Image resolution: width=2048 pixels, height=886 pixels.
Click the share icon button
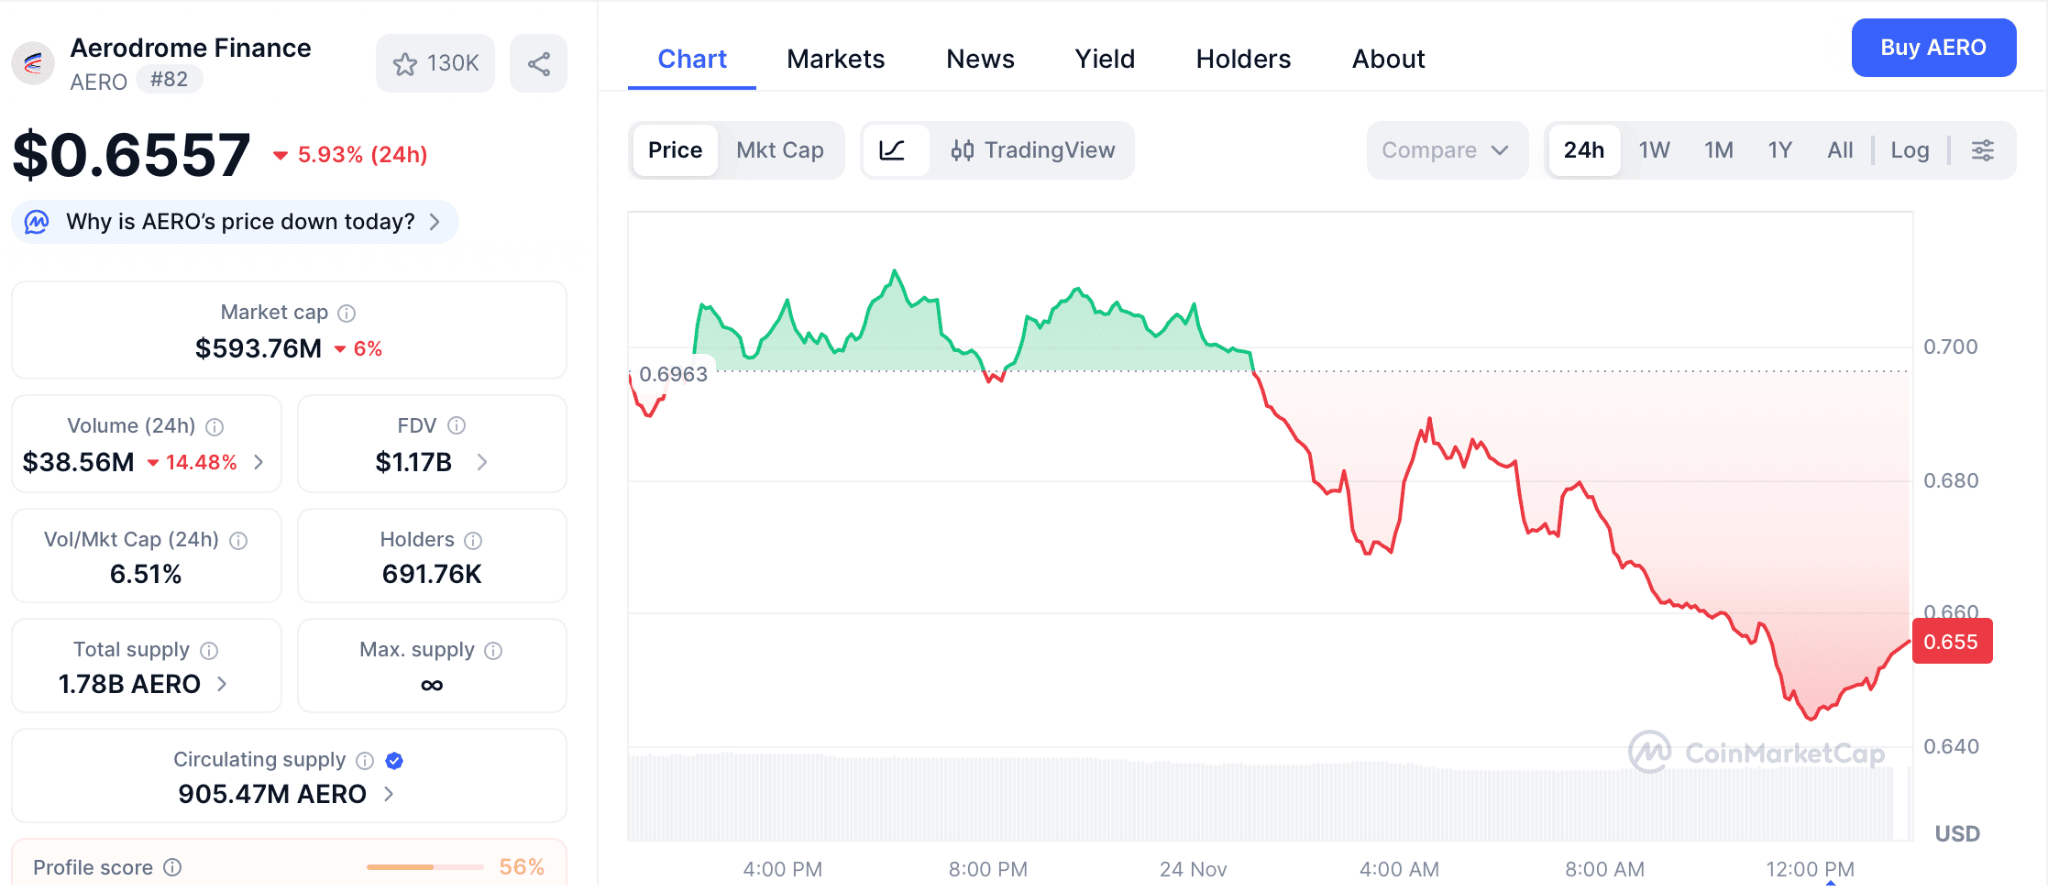coord(538,64)
